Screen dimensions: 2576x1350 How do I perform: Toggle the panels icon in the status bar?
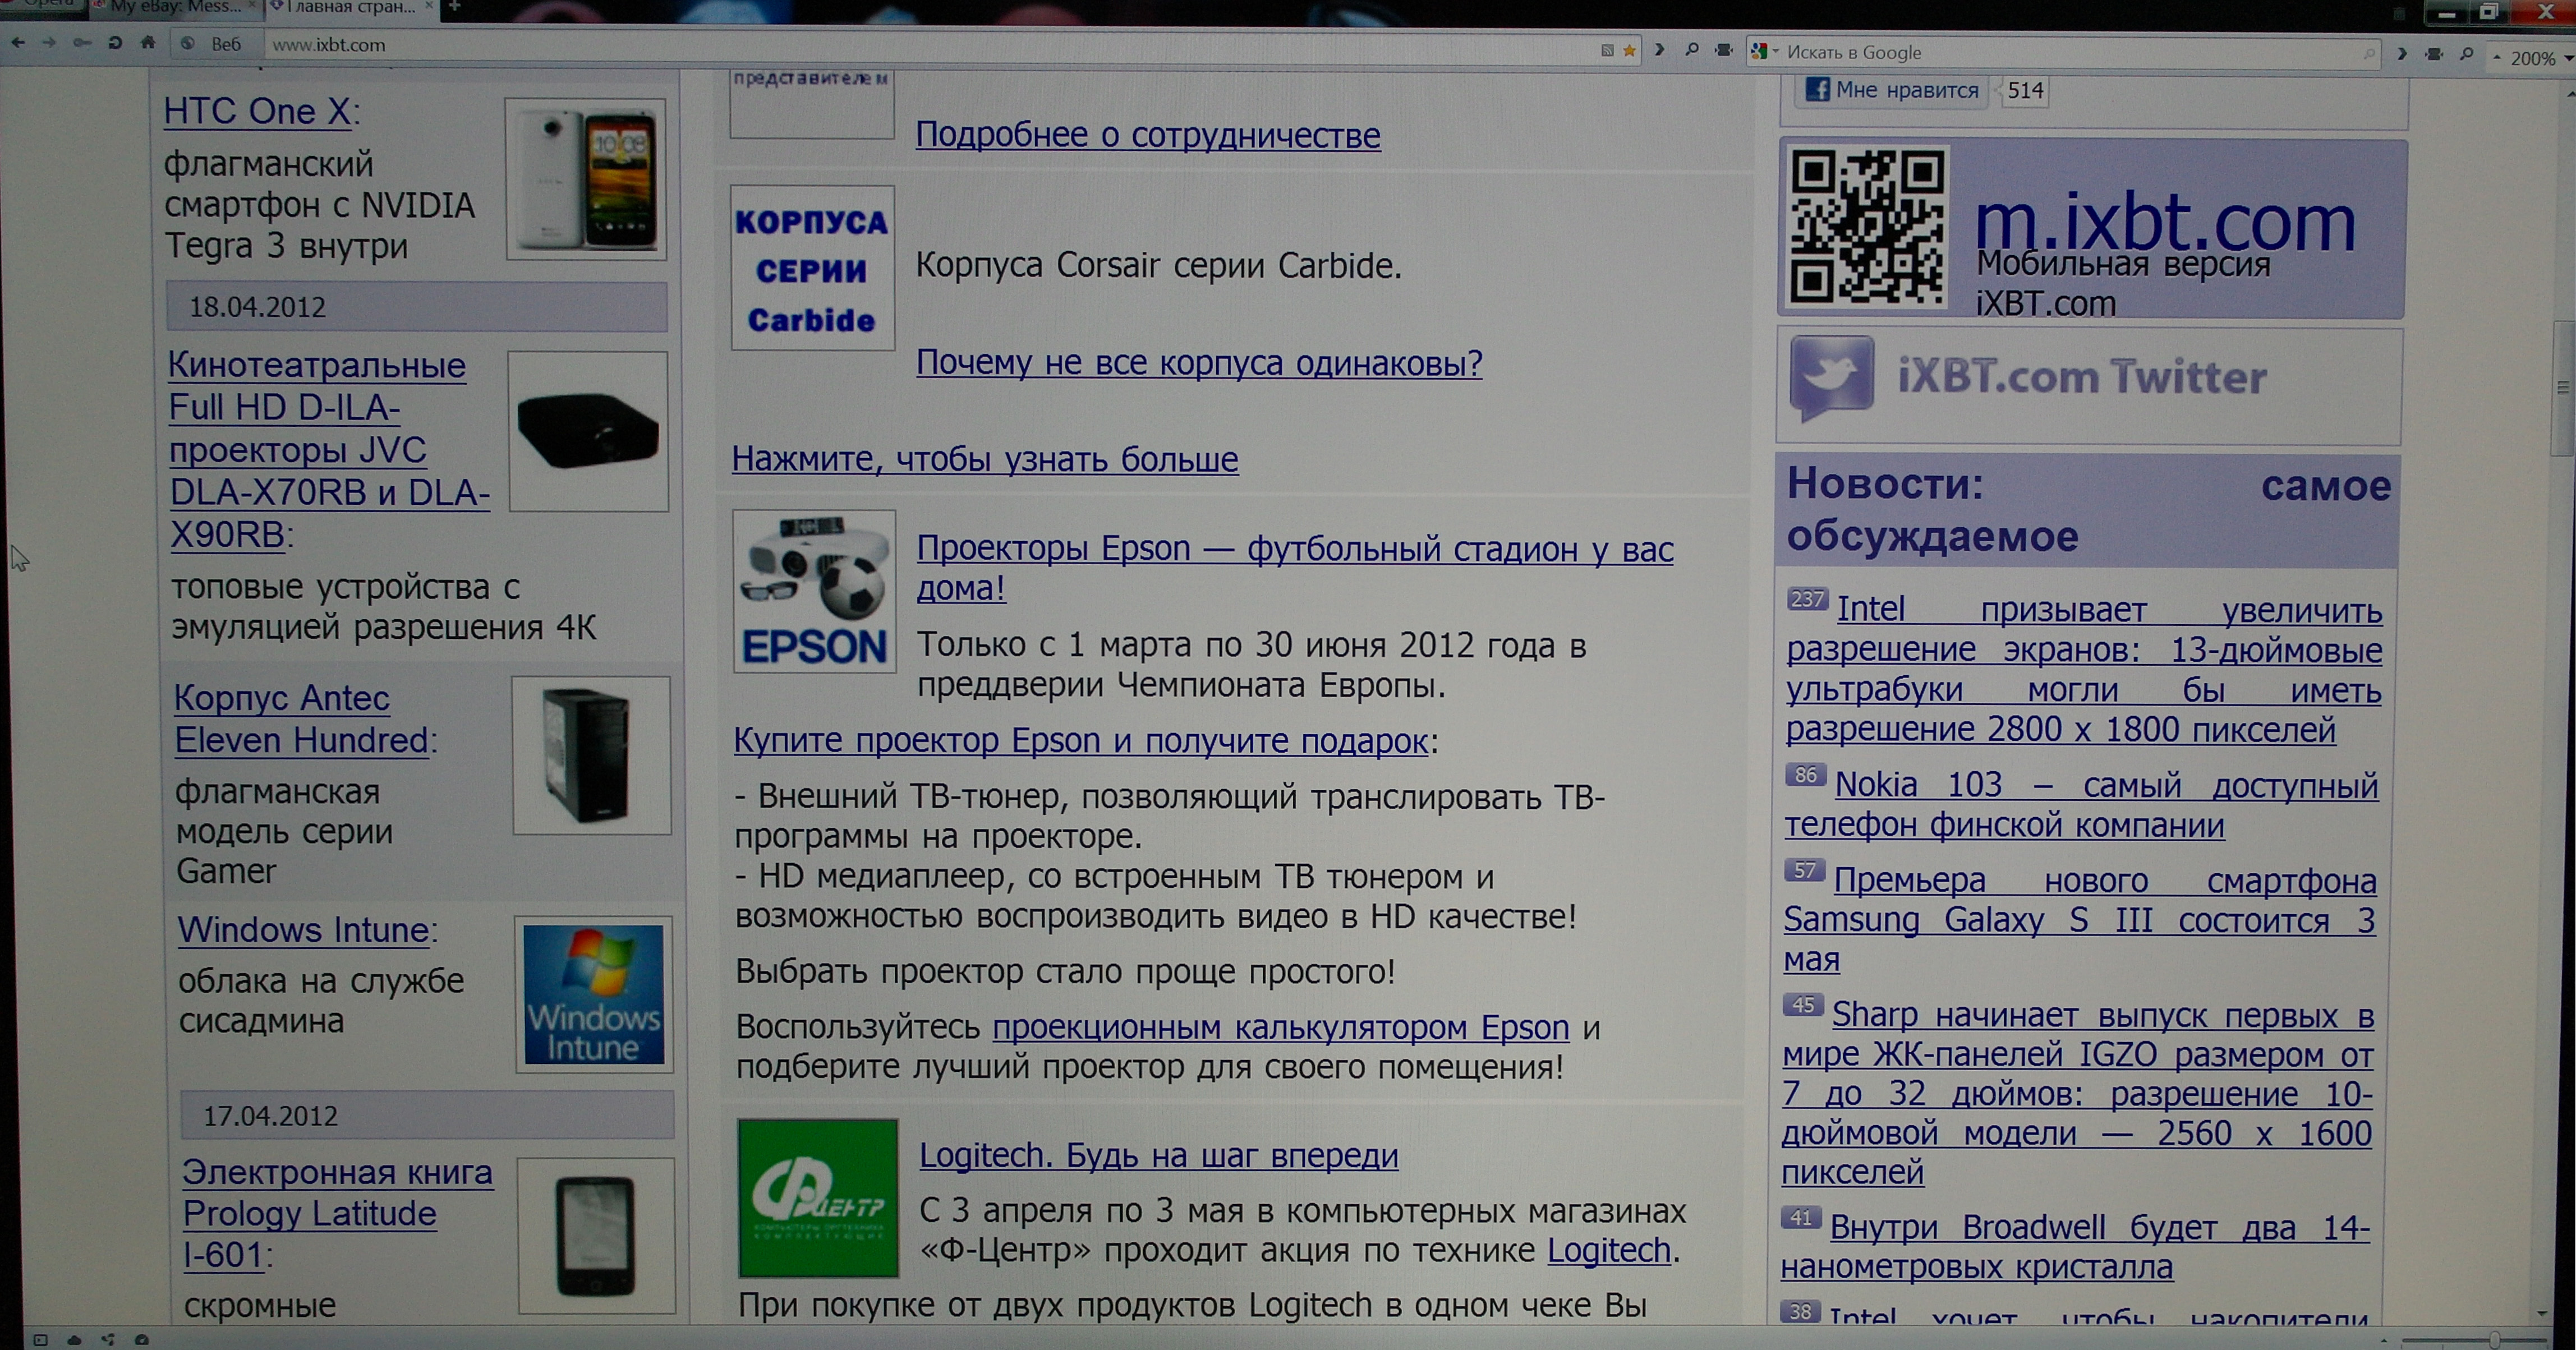[x=40, y=1340]
